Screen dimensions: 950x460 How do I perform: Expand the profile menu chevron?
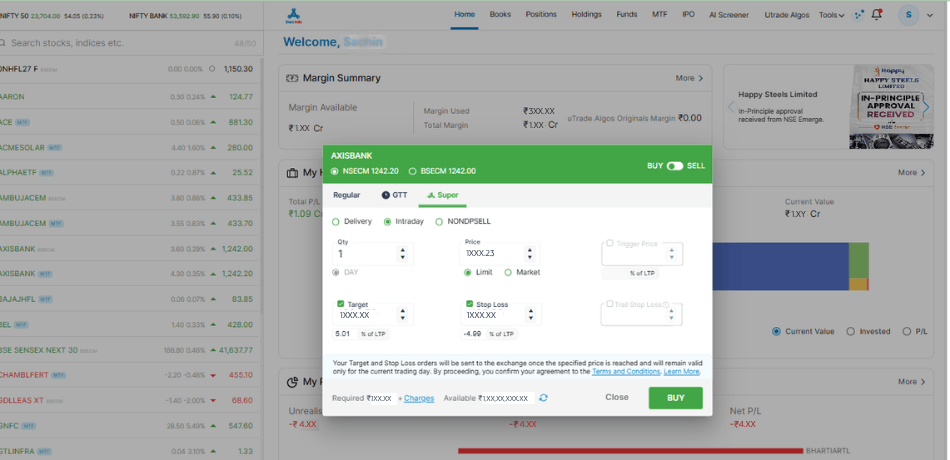(930, 15)
